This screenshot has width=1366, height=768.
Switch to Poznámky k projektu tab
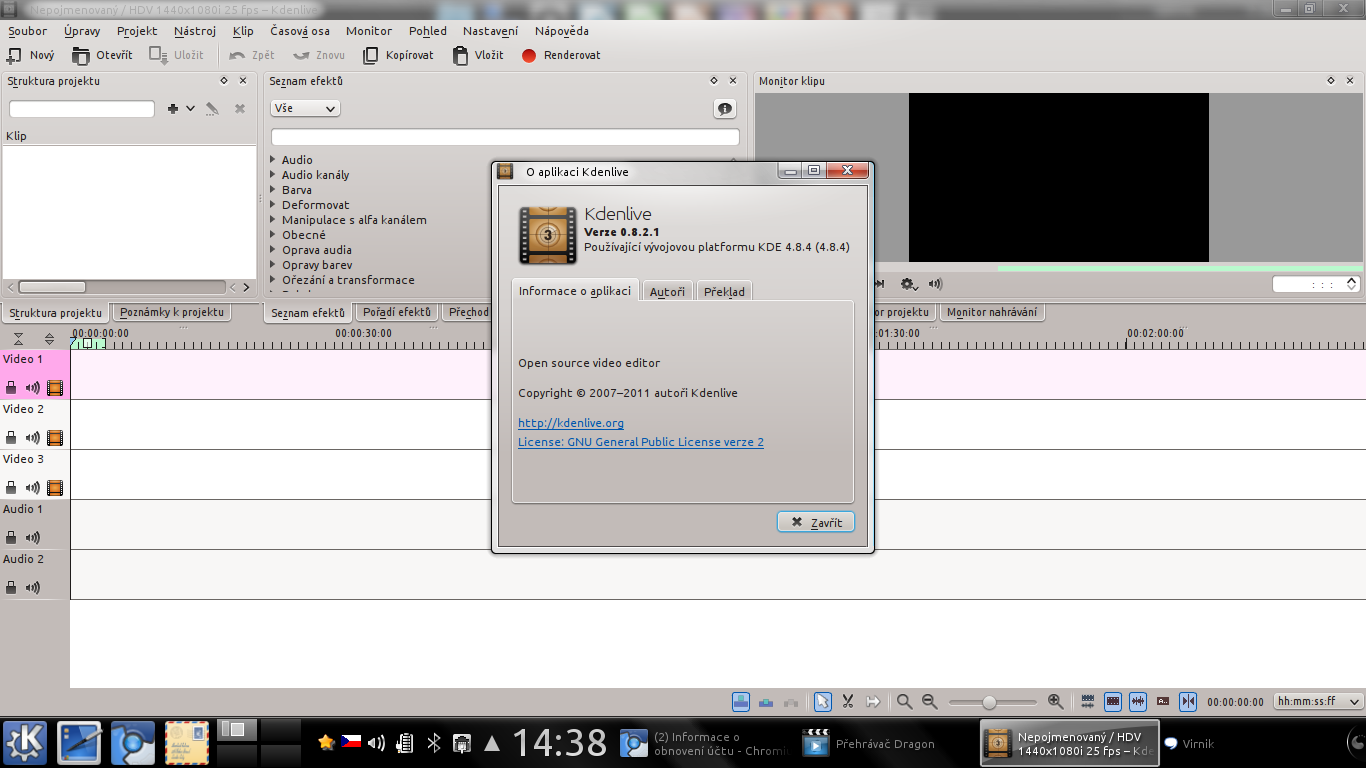point(171,312)
